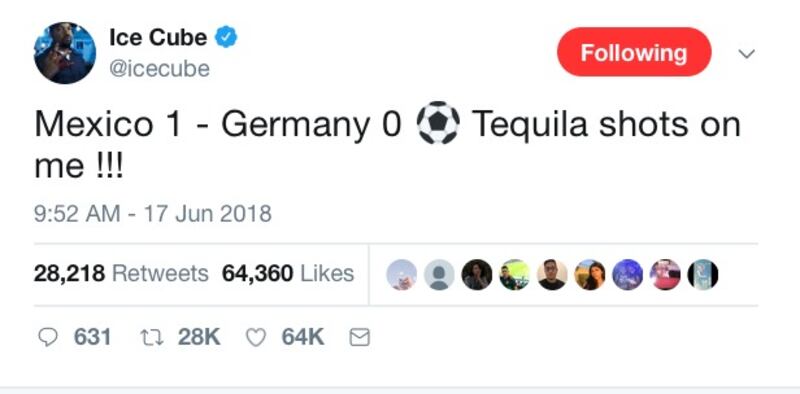Open the Ice Cube display name

[x=158, y=38]
